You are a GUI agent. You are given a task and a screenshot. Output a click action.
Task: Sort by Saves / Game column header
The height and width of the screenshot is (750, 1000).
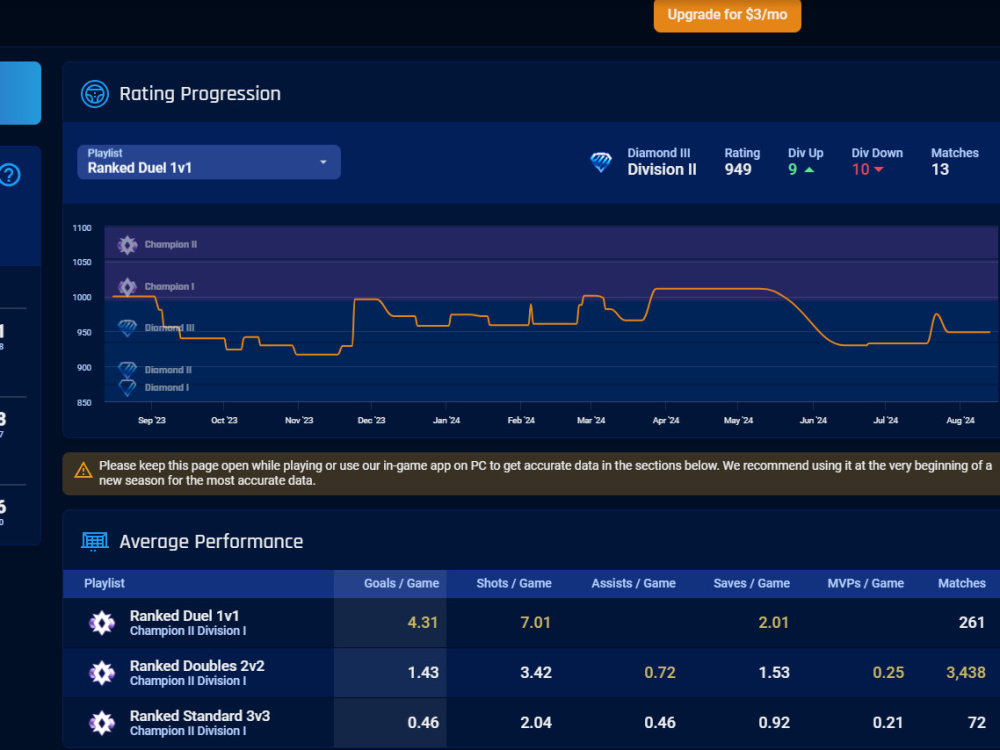[x=751, y=583]
